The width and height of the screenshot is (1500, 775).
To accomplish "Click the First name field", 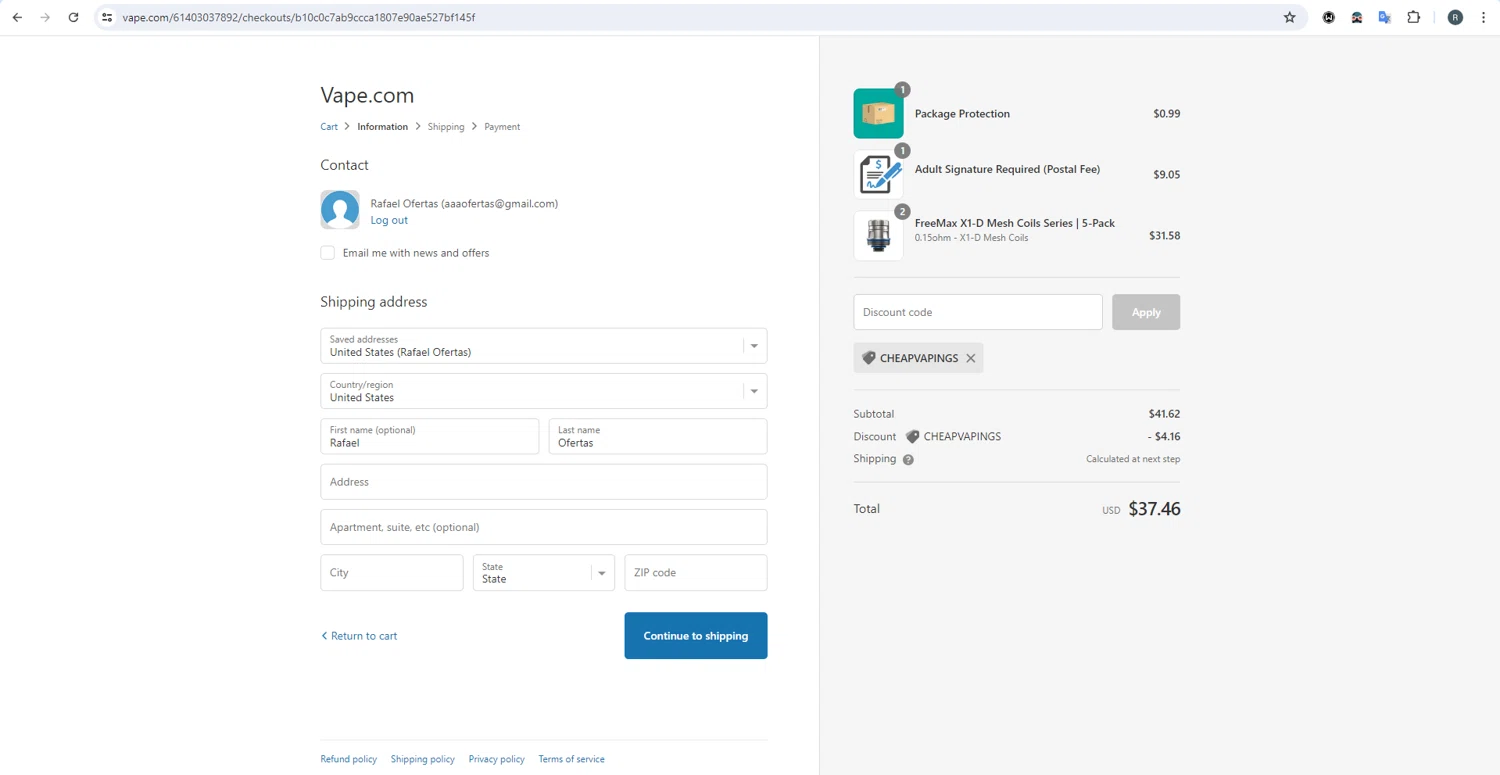I will pyautogui.click(x=430, y=437).
